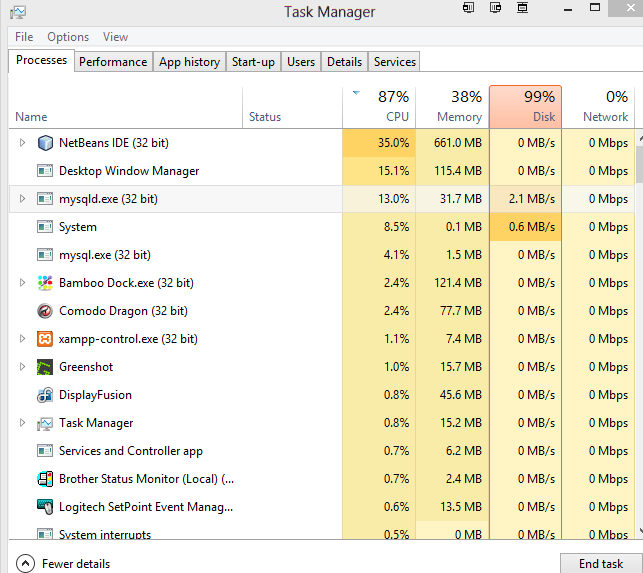The image size is (643, 573).
Task: Expand the Task Manager process group
Action: [x=23, y=423]
